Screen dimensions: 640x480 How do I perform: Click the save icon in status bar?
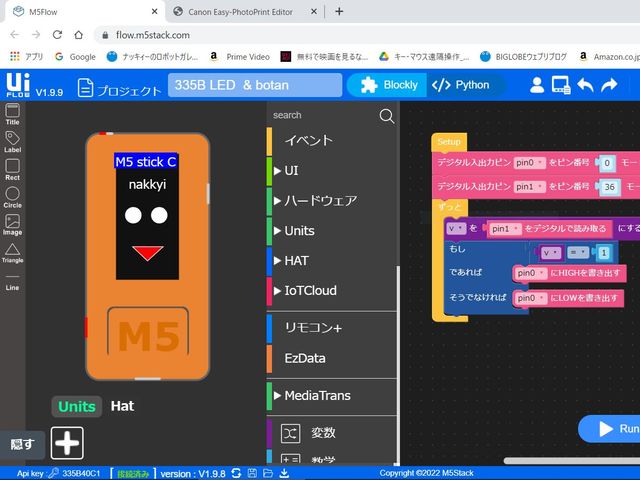coord(252,473)
